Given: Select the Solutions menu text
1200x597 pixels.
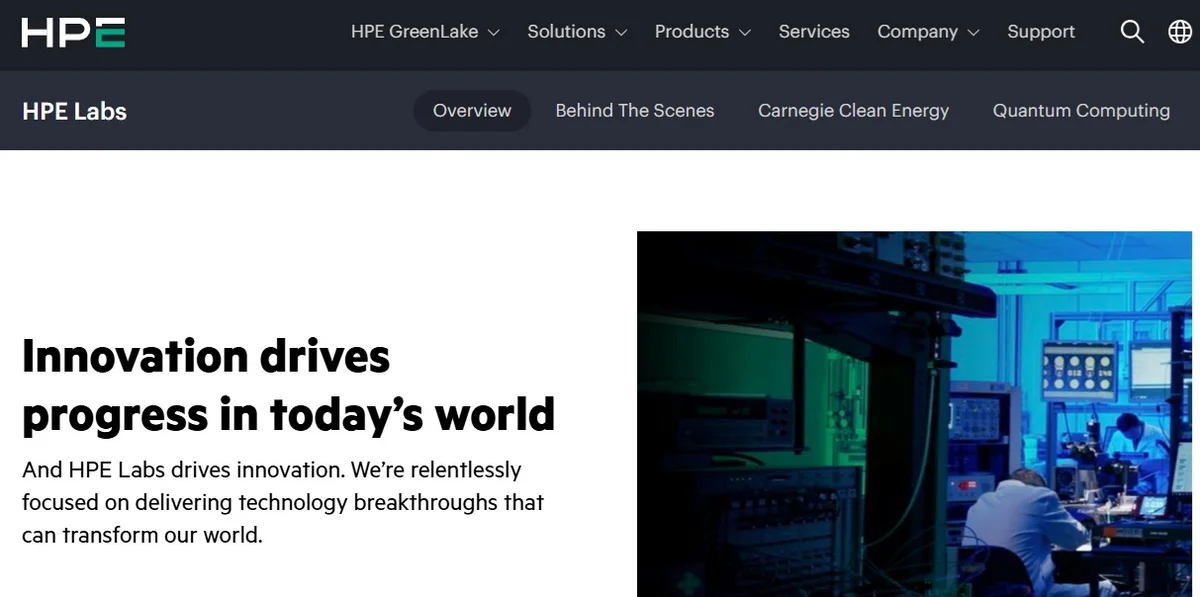Looking at the screenshot, I should click(x=566, y=32).
